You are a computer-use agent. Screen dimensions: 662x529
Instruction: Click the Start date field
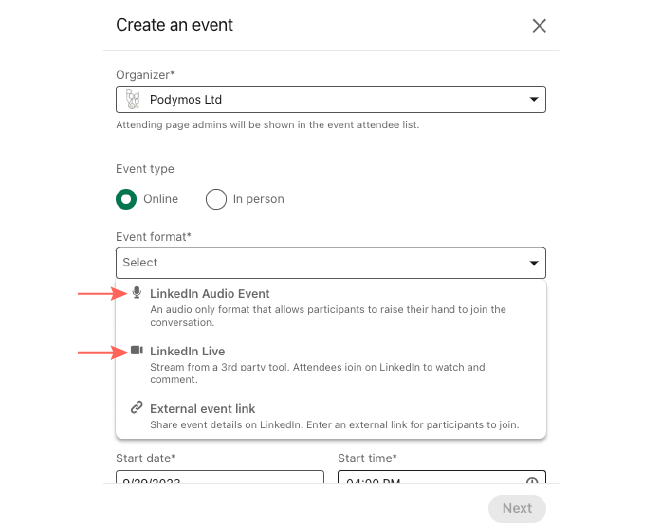(220, 480)
